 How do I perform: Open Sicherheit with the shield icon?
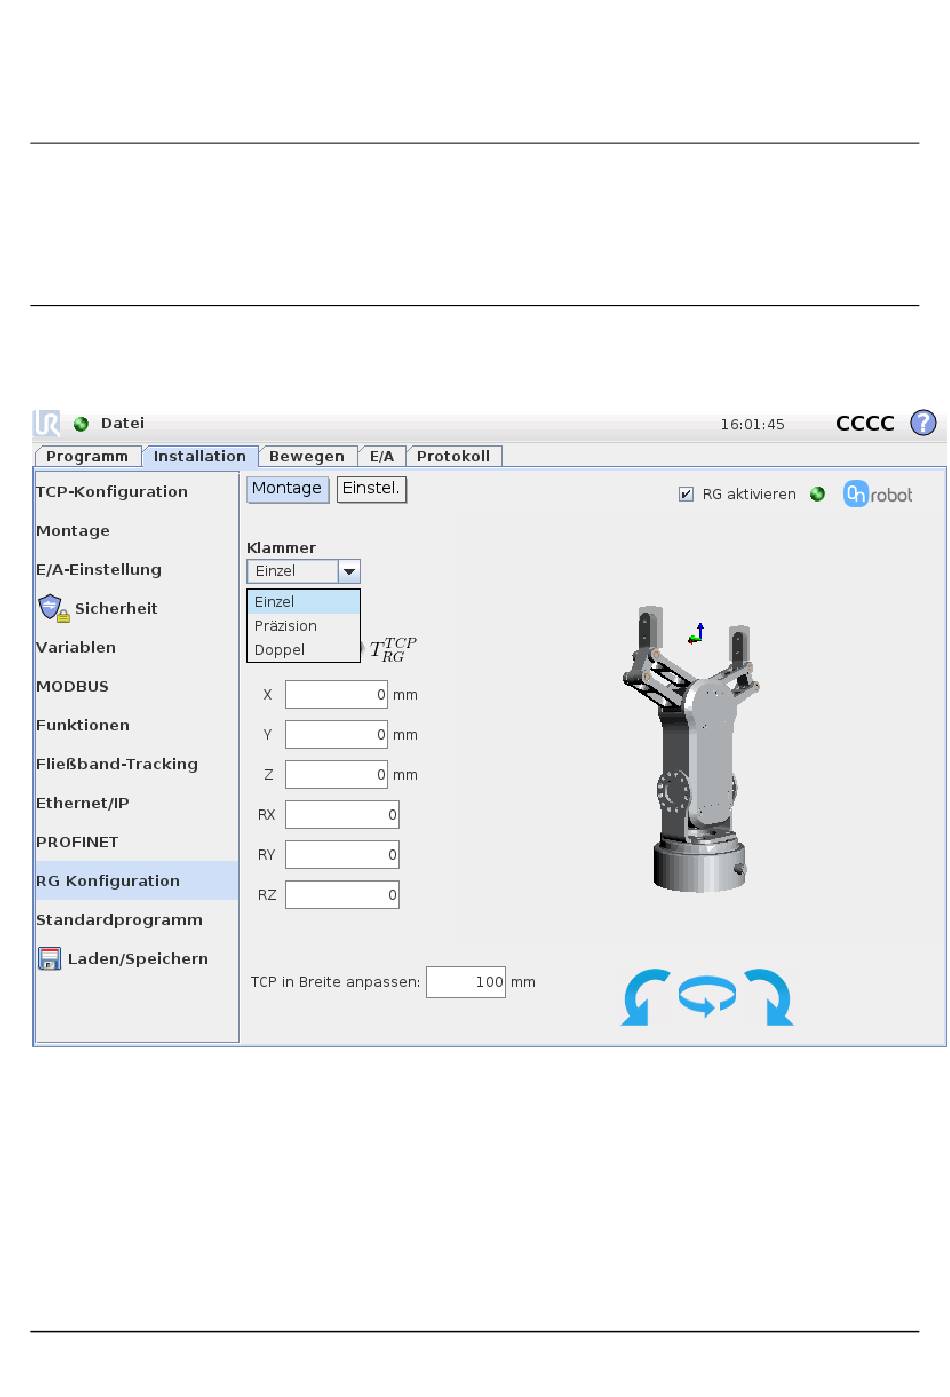click(x=50, y=608)
